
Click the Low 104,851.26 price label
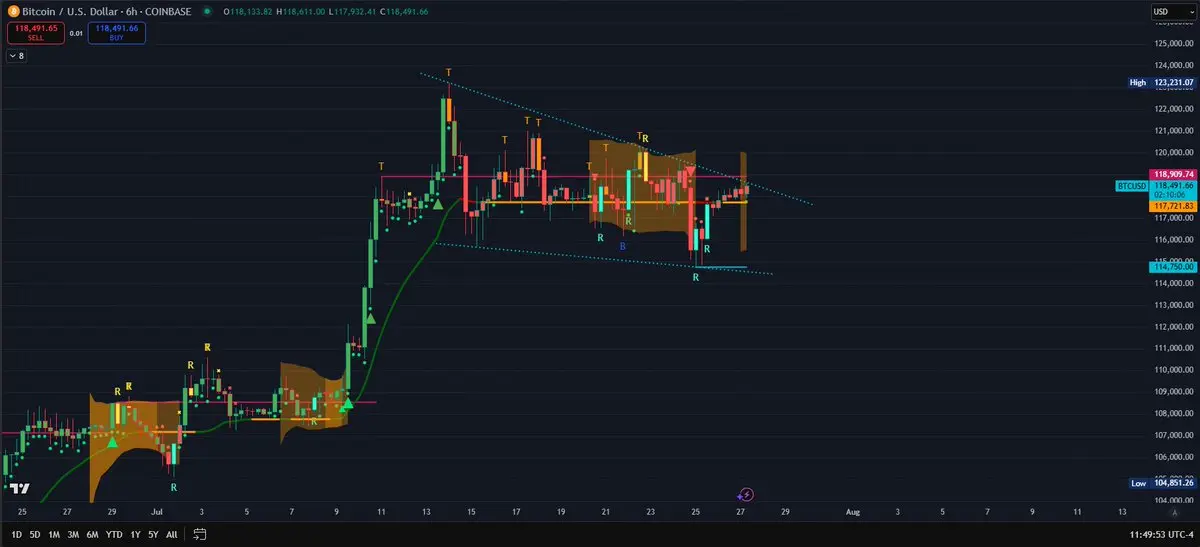(x=1161, y=482)
